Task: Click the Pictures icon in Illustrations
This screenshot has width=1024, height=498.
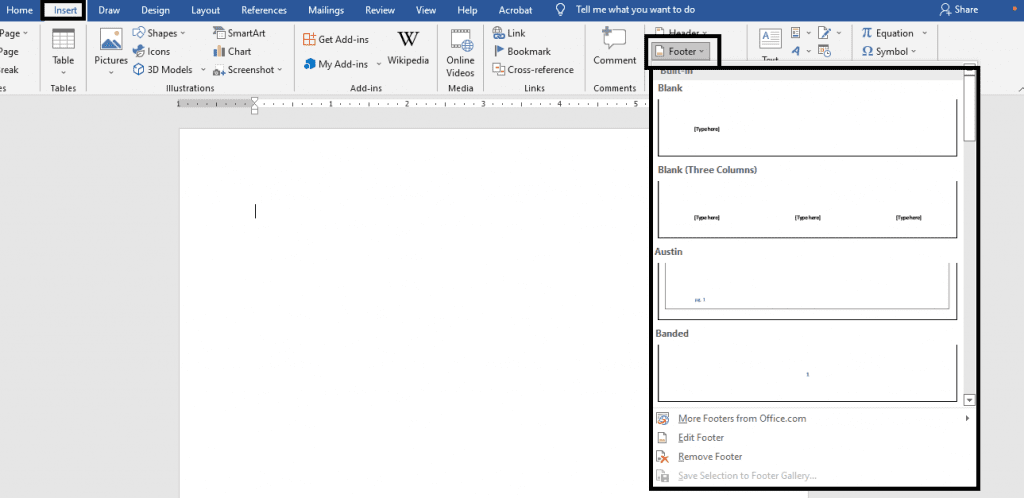Action: (x=111, y=42)
